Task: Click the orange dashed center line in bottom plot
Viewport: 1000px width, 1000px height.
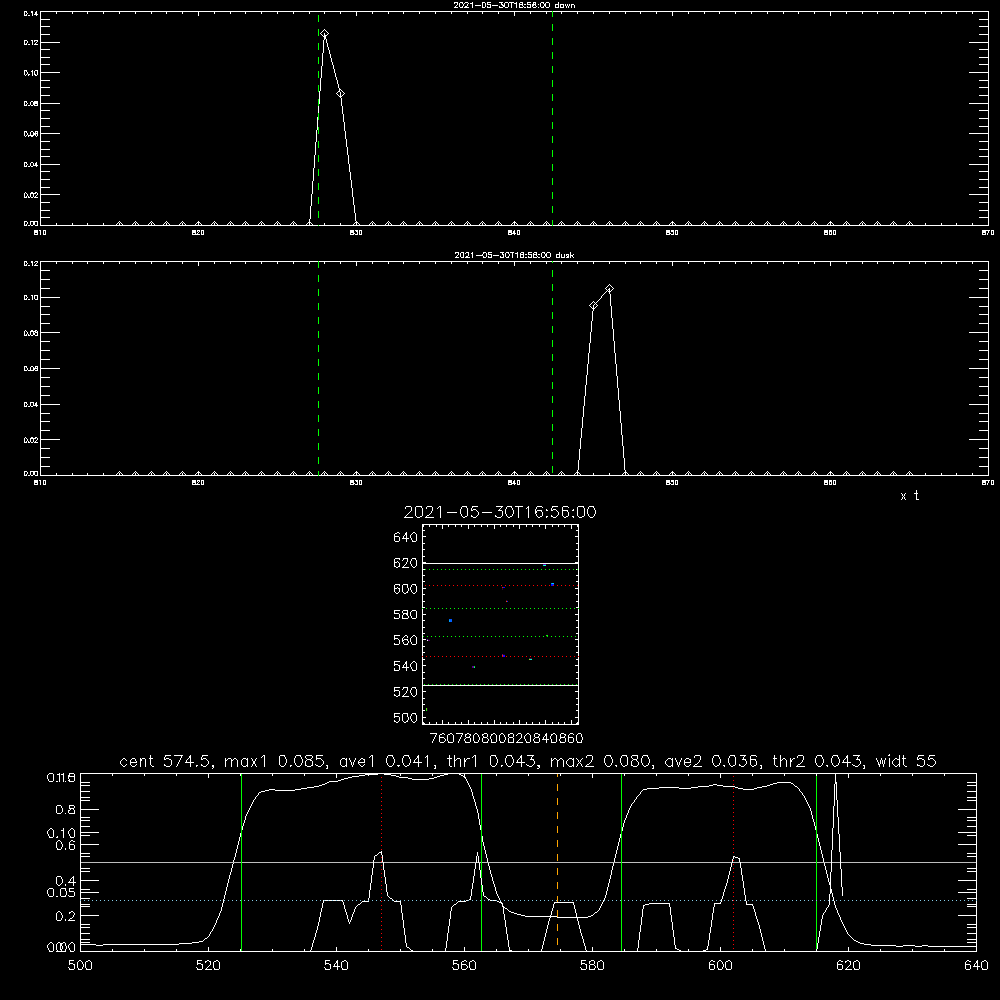Action: (x=557, y=861)
